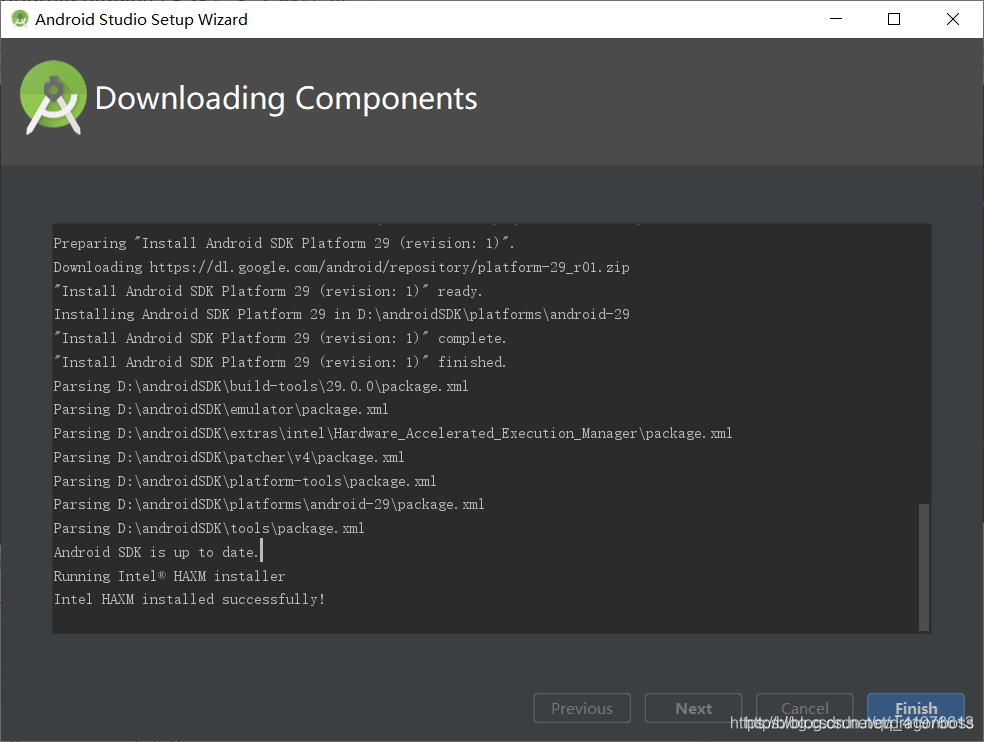Click the Downloading platform-29_r01.zip URL line
Screen dimensions: 984x742
pos(341,267)
